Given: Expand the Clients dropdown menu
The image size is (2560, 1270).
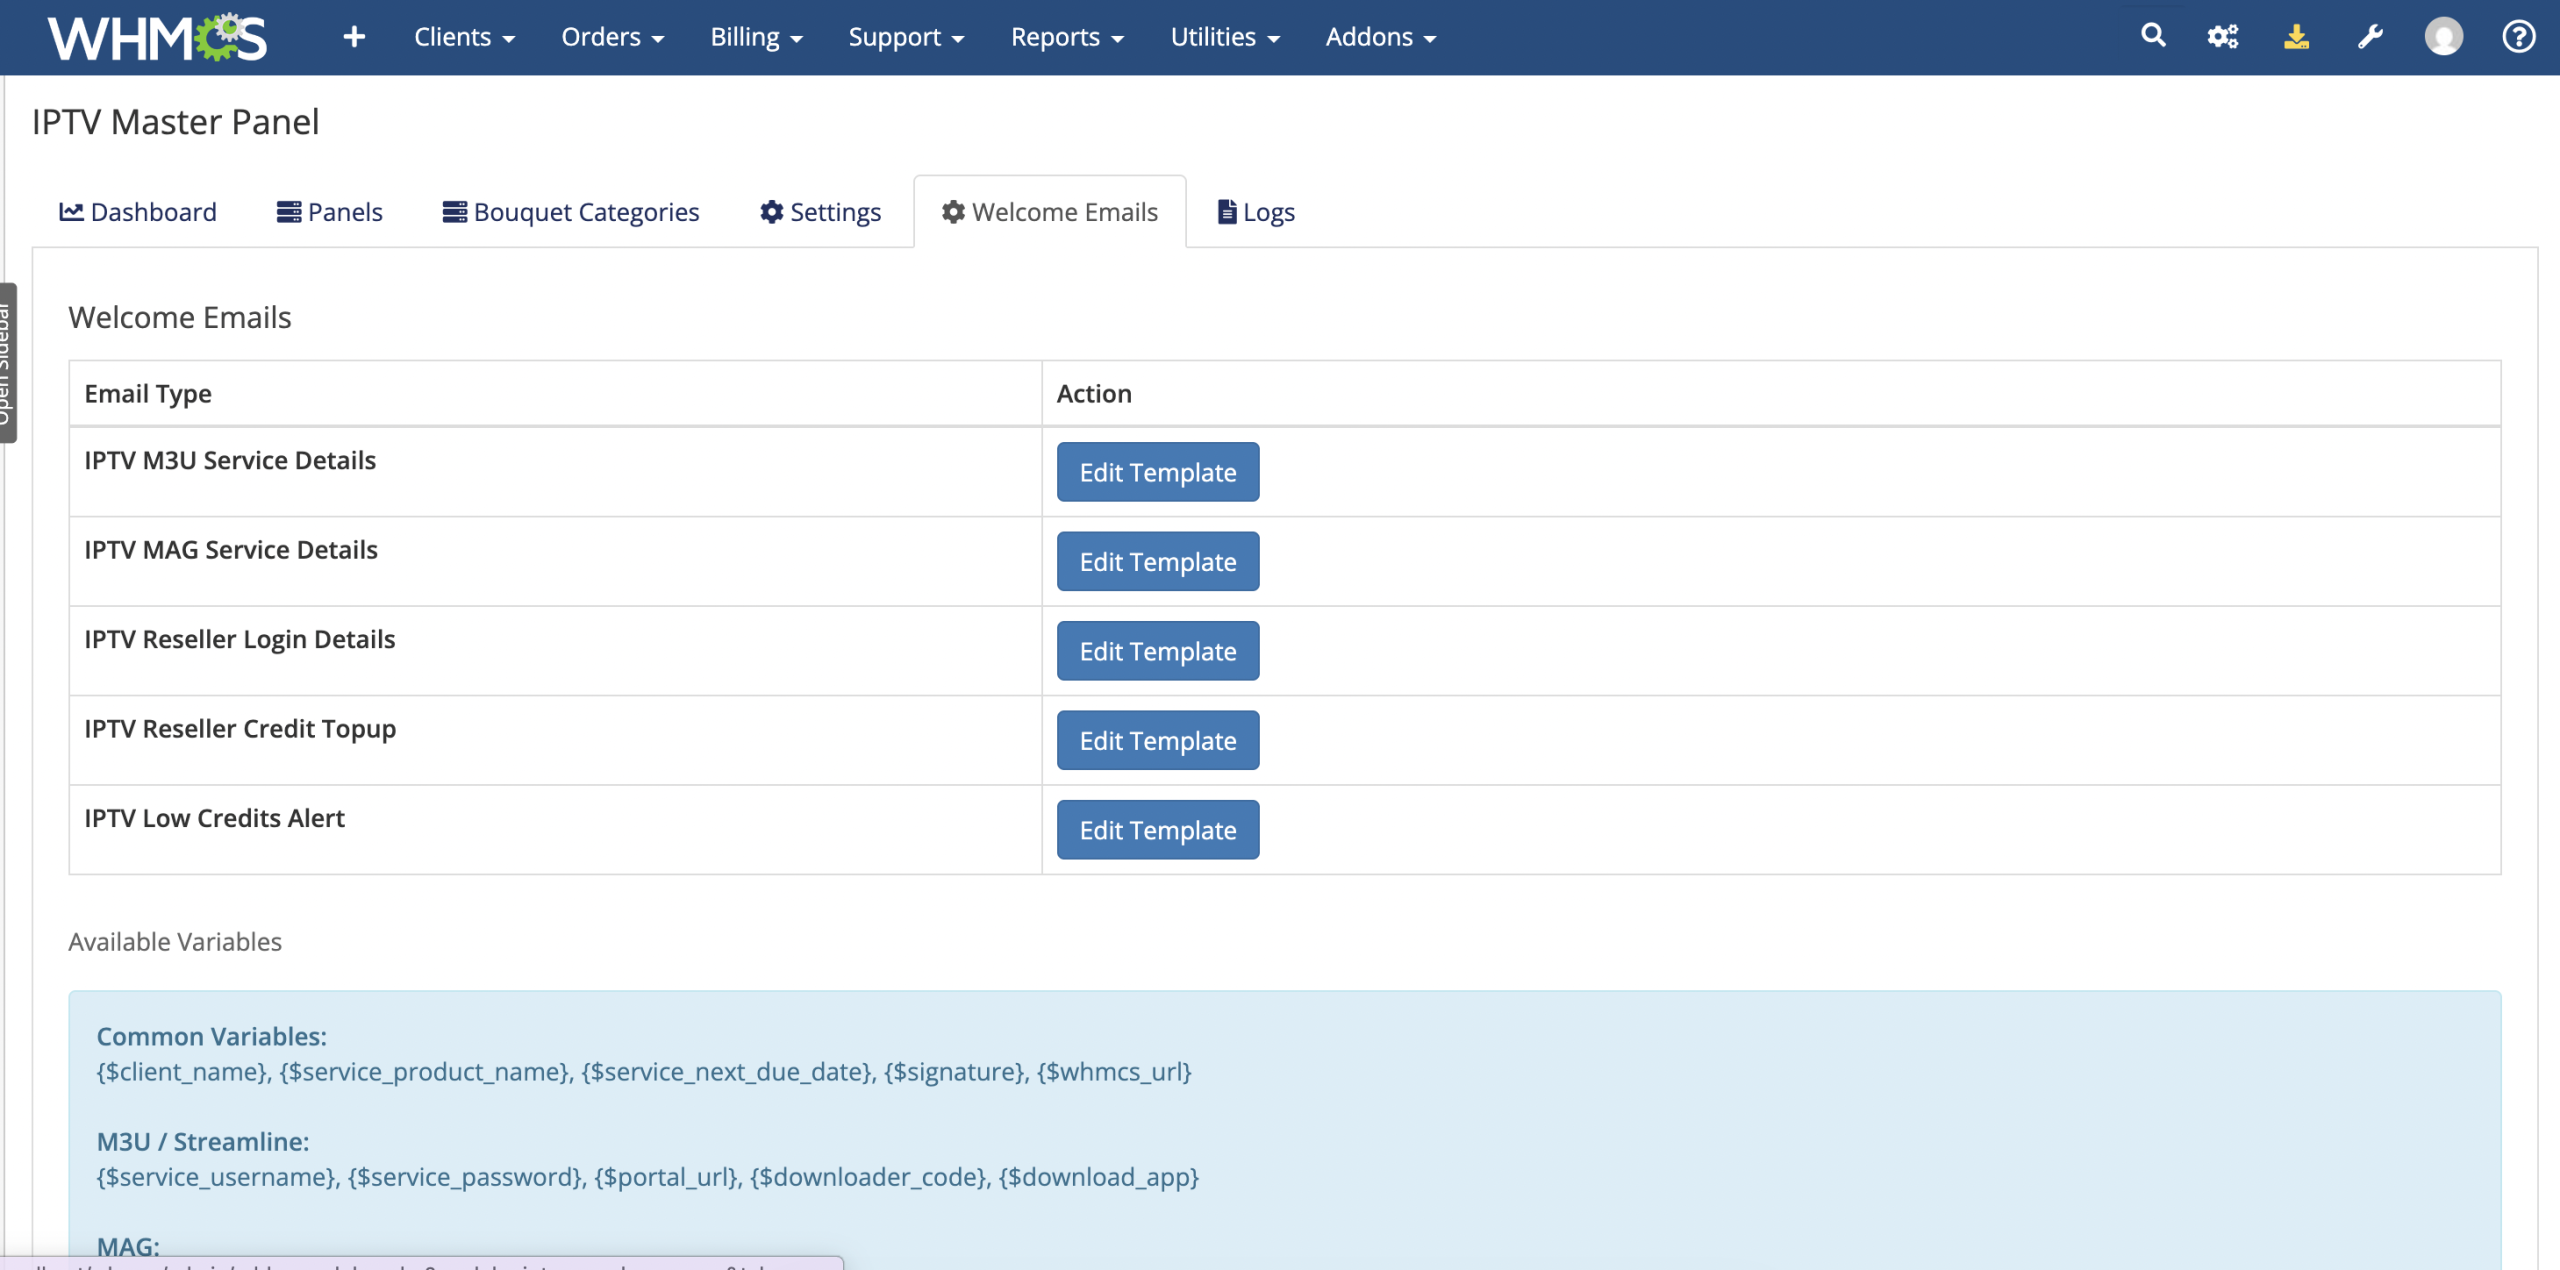Looking at the screenshot, I should click(464, 37).
